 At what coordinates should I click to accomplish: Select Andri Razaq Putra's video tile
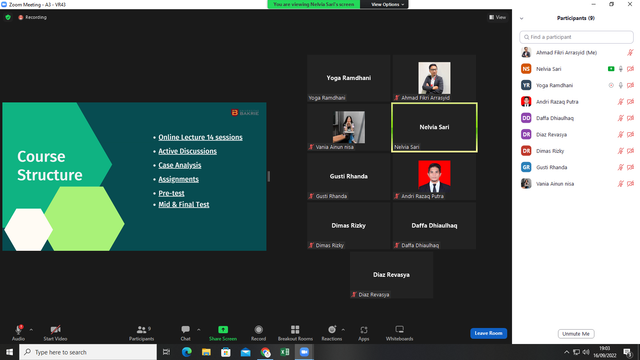coord(434,176)
